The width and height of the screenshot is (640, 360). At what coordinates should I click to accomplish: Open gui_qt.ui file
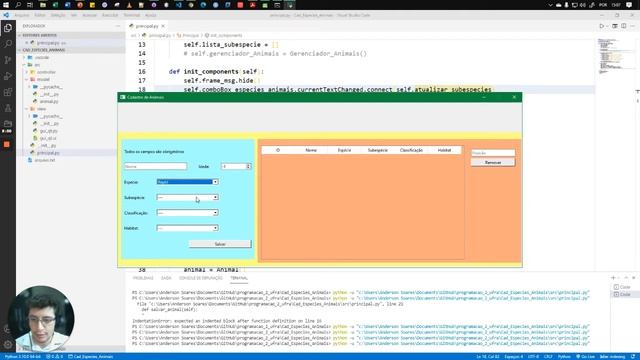[x=48, y=138]
